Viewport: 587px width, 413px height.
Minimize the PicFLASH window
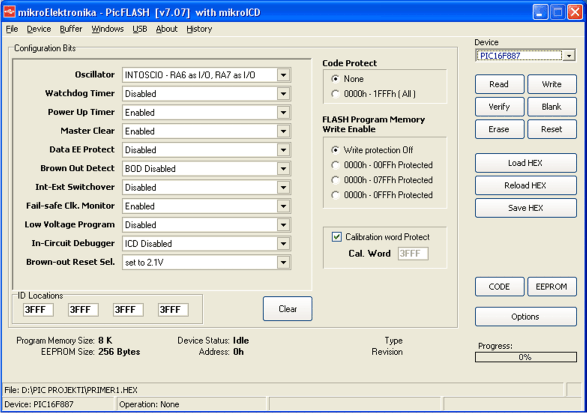[540, 12]
